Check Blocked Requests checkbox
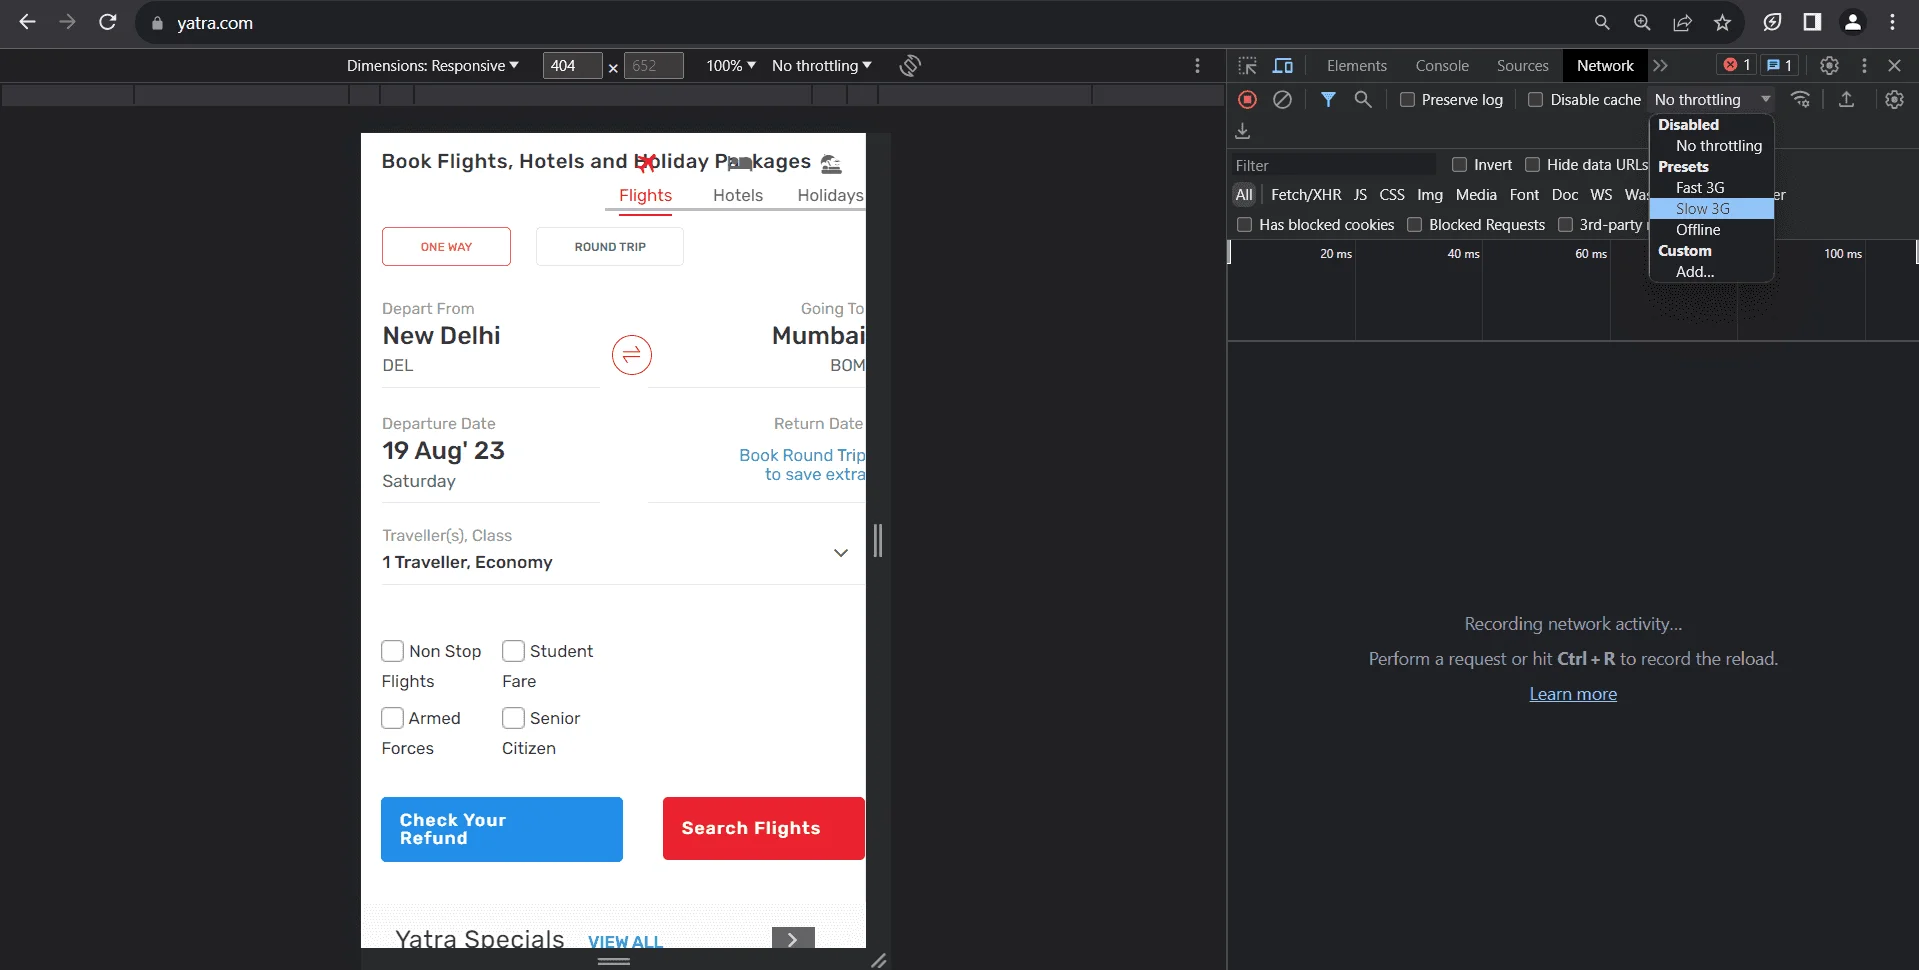Screen dimensions: 1919x970 (x=1414, y=225)
